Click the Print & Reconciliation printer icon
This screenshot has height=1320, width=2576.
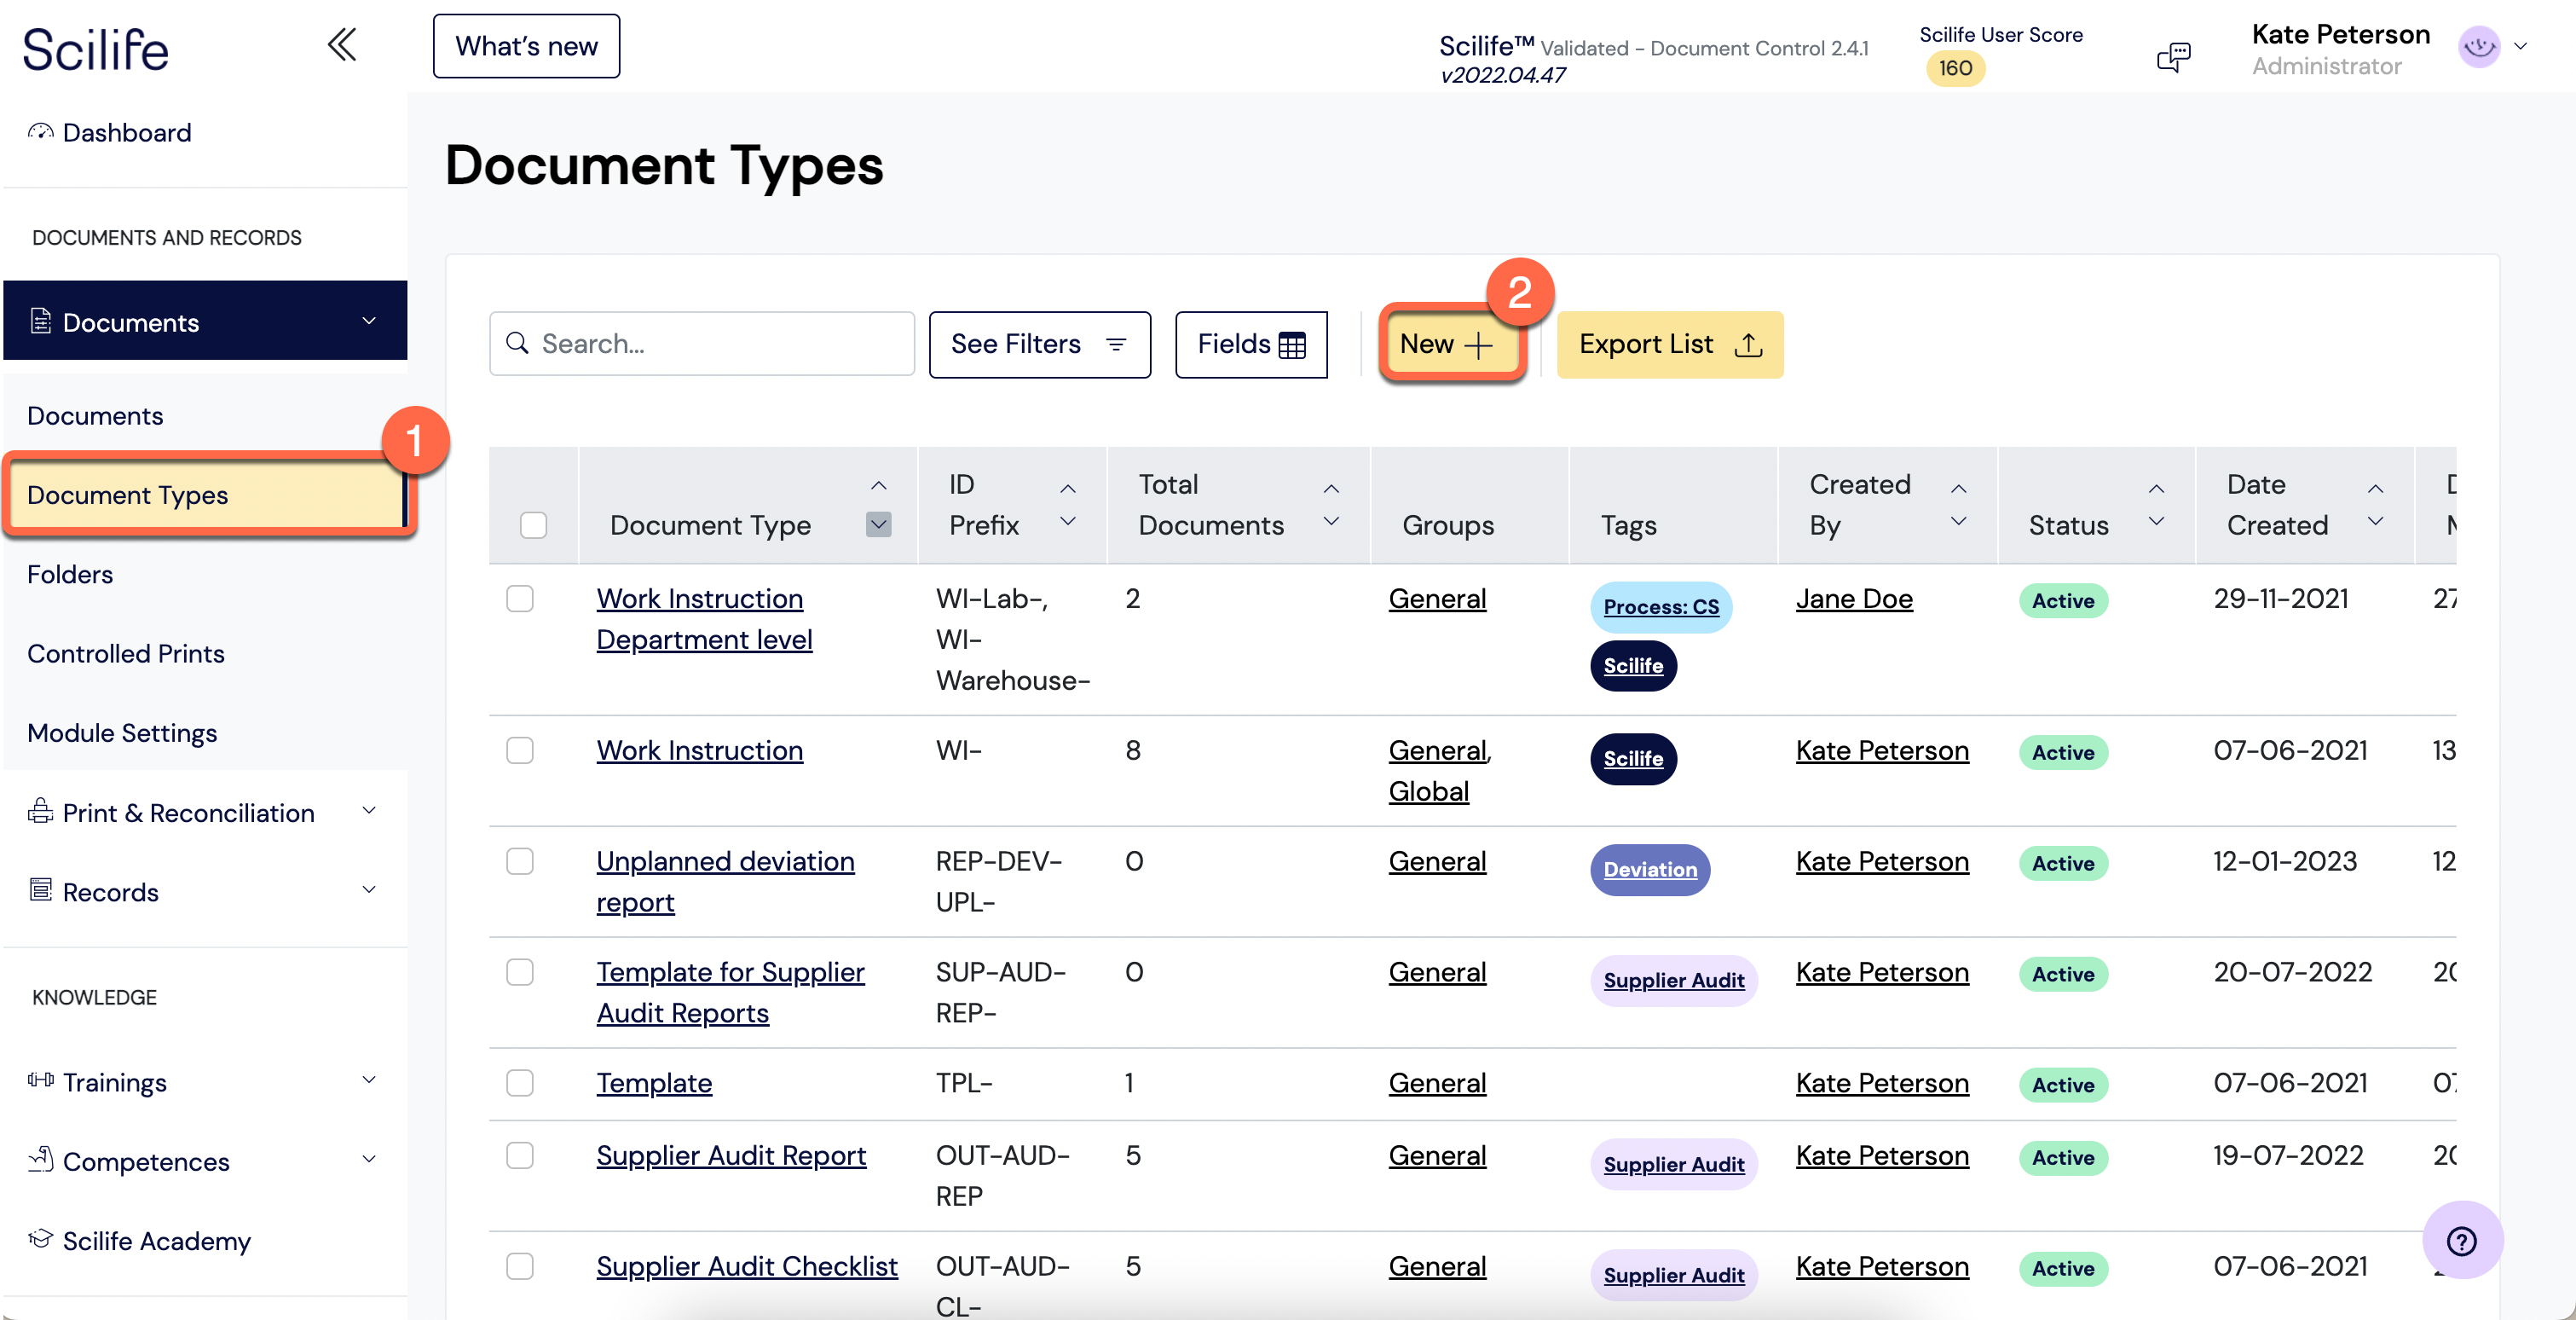click(x=40, y=811)
